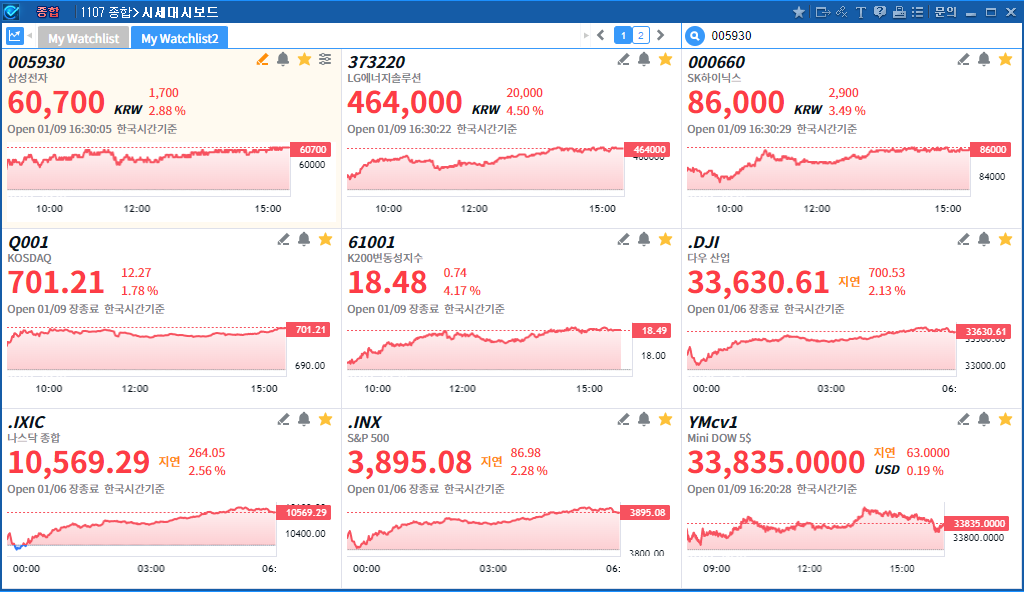The width and height of the screenshot is (1024, 592).
Task: Click the edit pencil on 373220 tile
Action: [x=623, y=60]
